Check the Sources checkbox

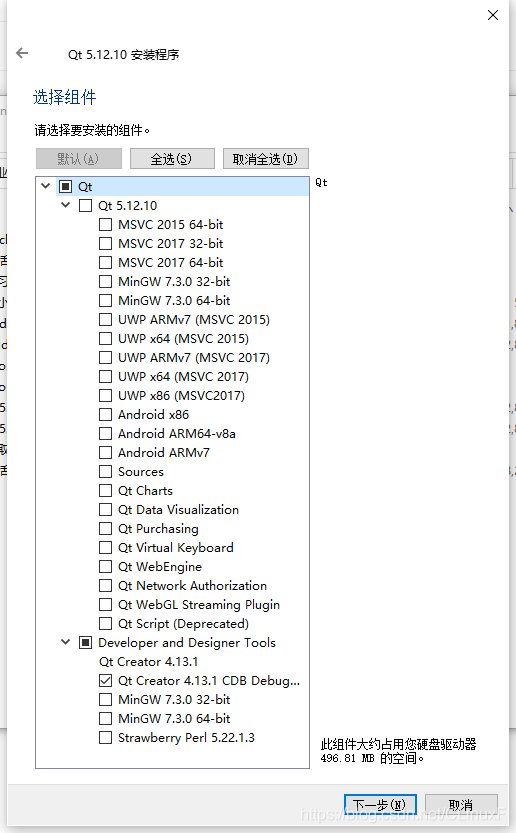tap(106, 472)
